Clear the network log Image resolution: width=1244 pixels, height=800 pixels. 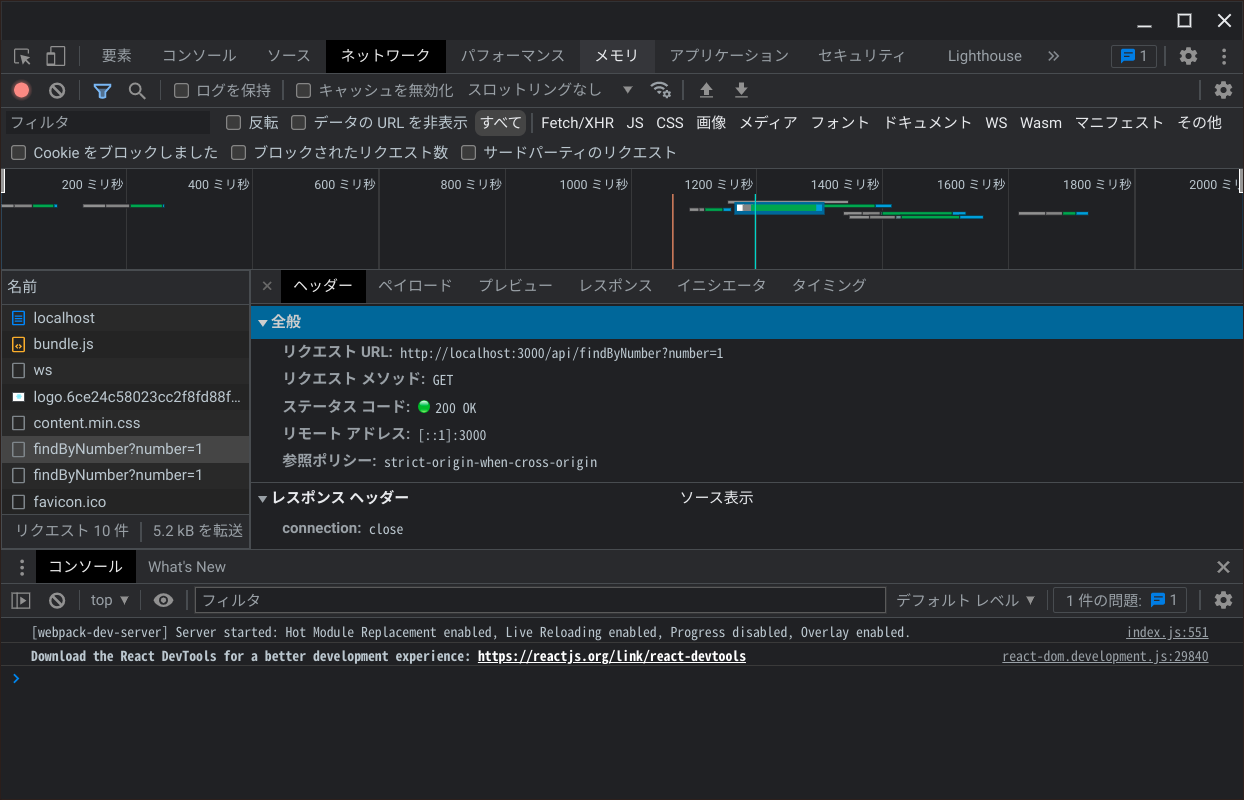tap(57, 90)
